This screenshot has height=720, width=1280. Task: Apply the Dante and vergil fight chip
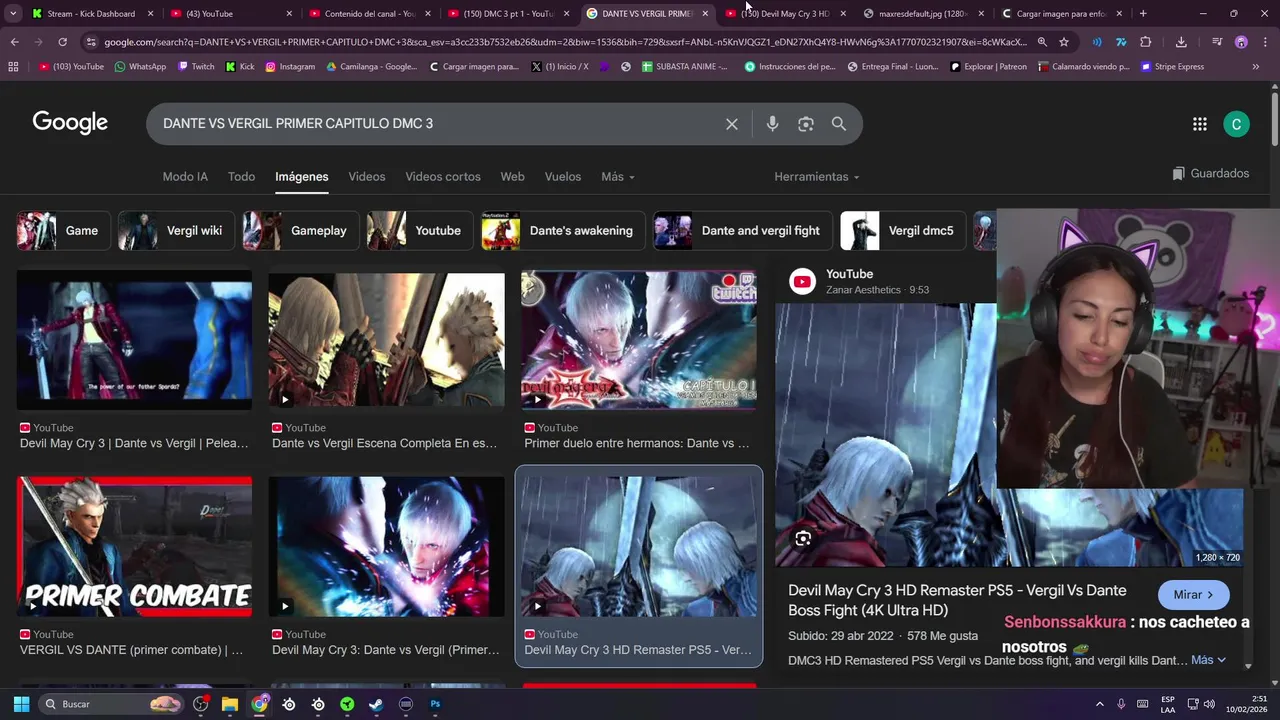pyautogui.click(x=743, y=231)
